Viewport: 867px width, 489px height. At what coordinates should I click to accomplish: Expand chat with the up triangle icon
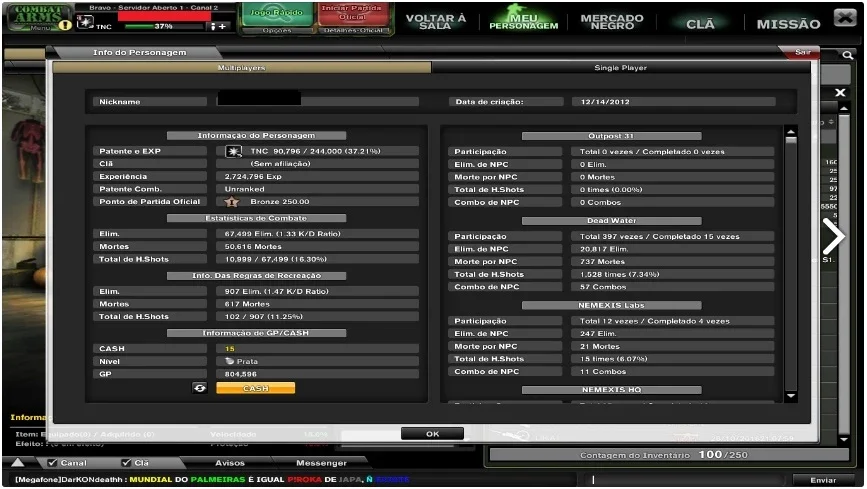tap(18, 462)
